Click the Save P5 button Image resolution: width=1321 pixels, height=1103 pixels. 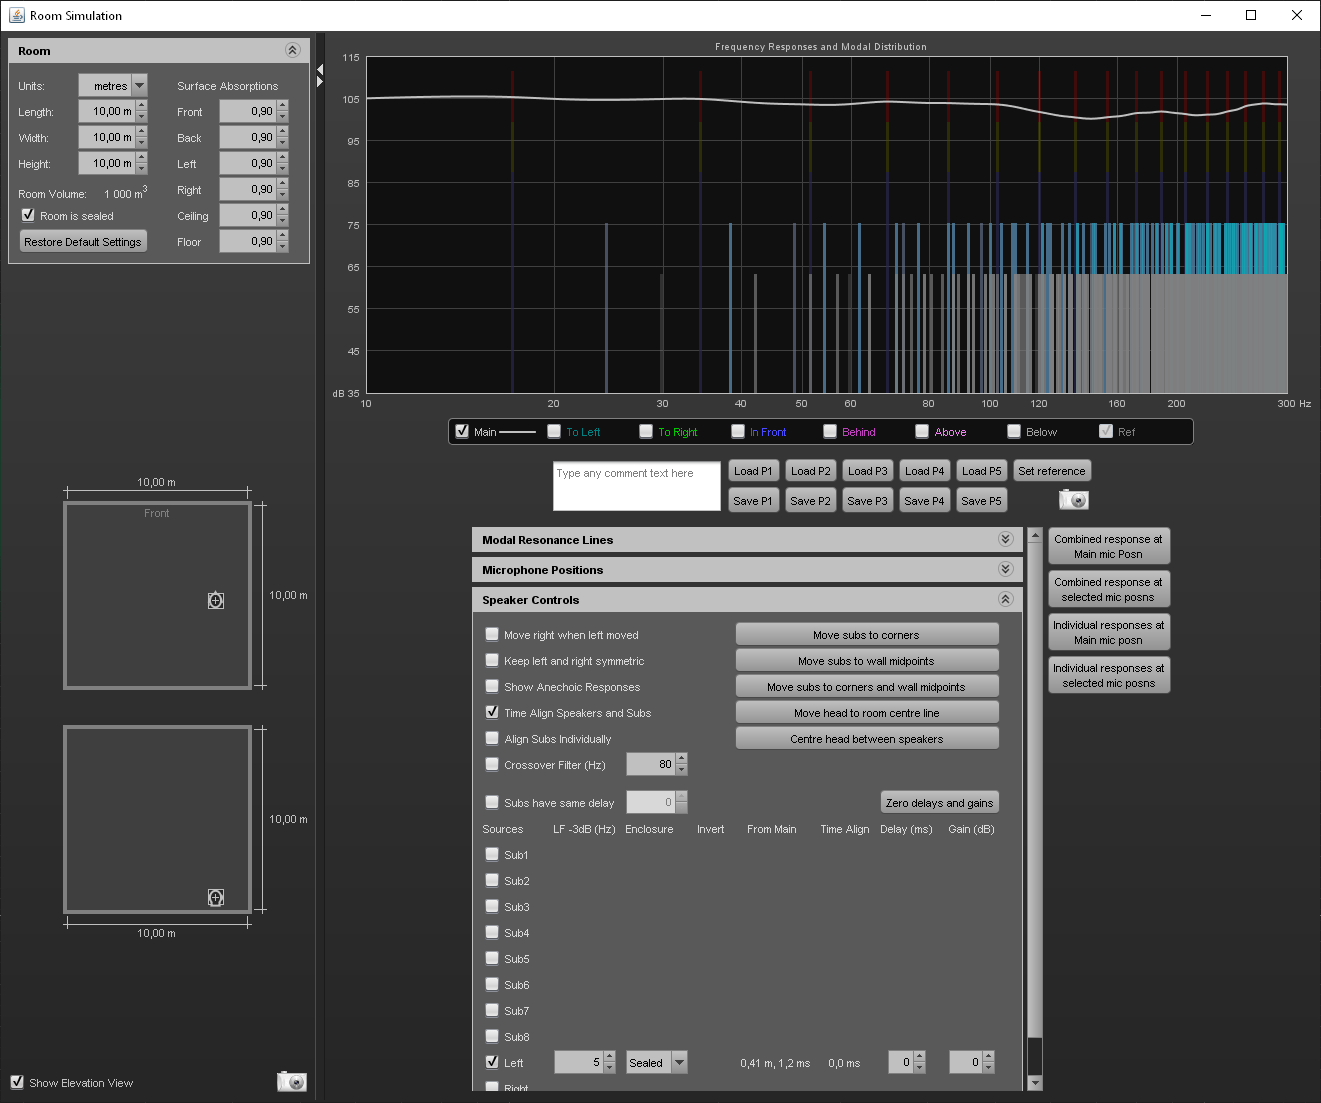(x=981, y=501)
